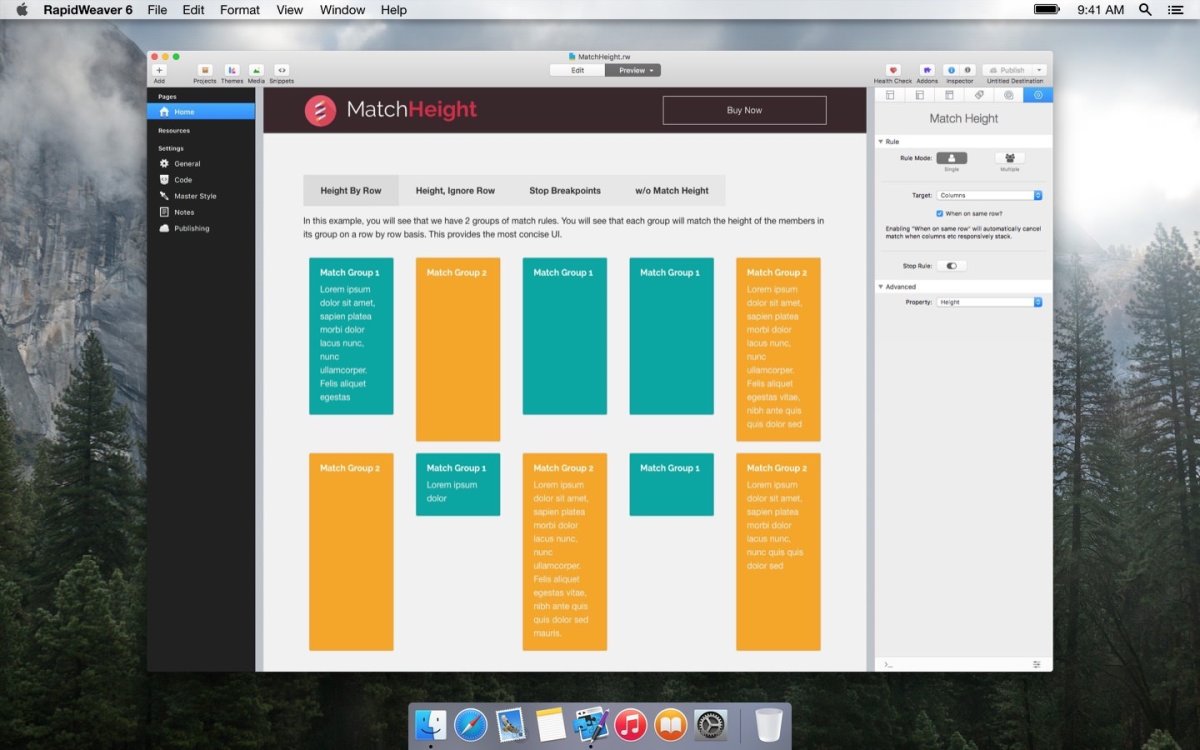
Task: Run the Health Check tool
Action: 893,70
